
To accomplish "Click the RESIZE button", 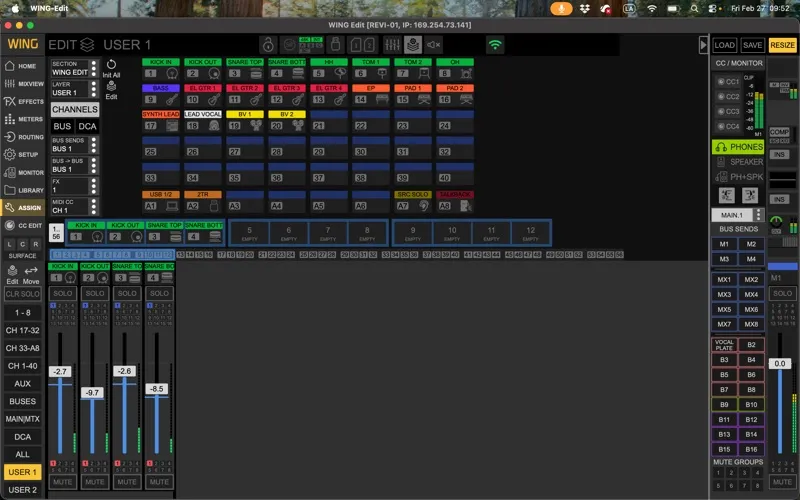I will pyautogui.click(x=783, y=45).
